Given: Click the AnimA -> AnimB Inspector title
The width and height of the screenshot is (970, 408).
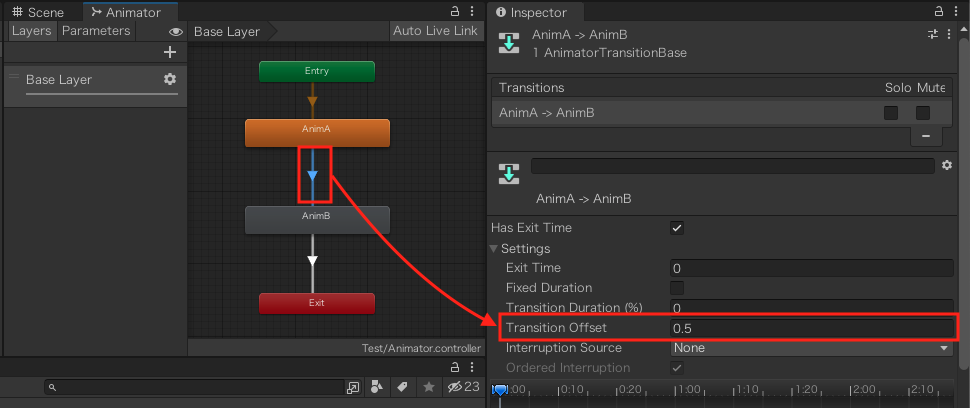Looking at the screenshot, I should [580, 35].
